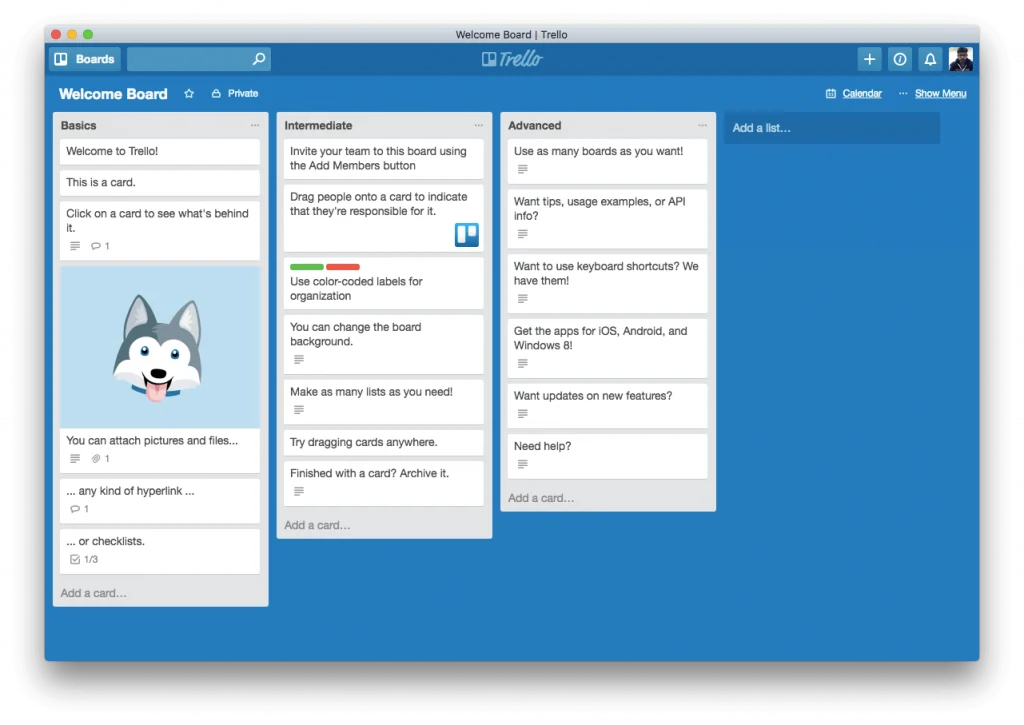Click description icon on Need help? card
This screenshot has height=725, width=1024.
pos(522,464)
